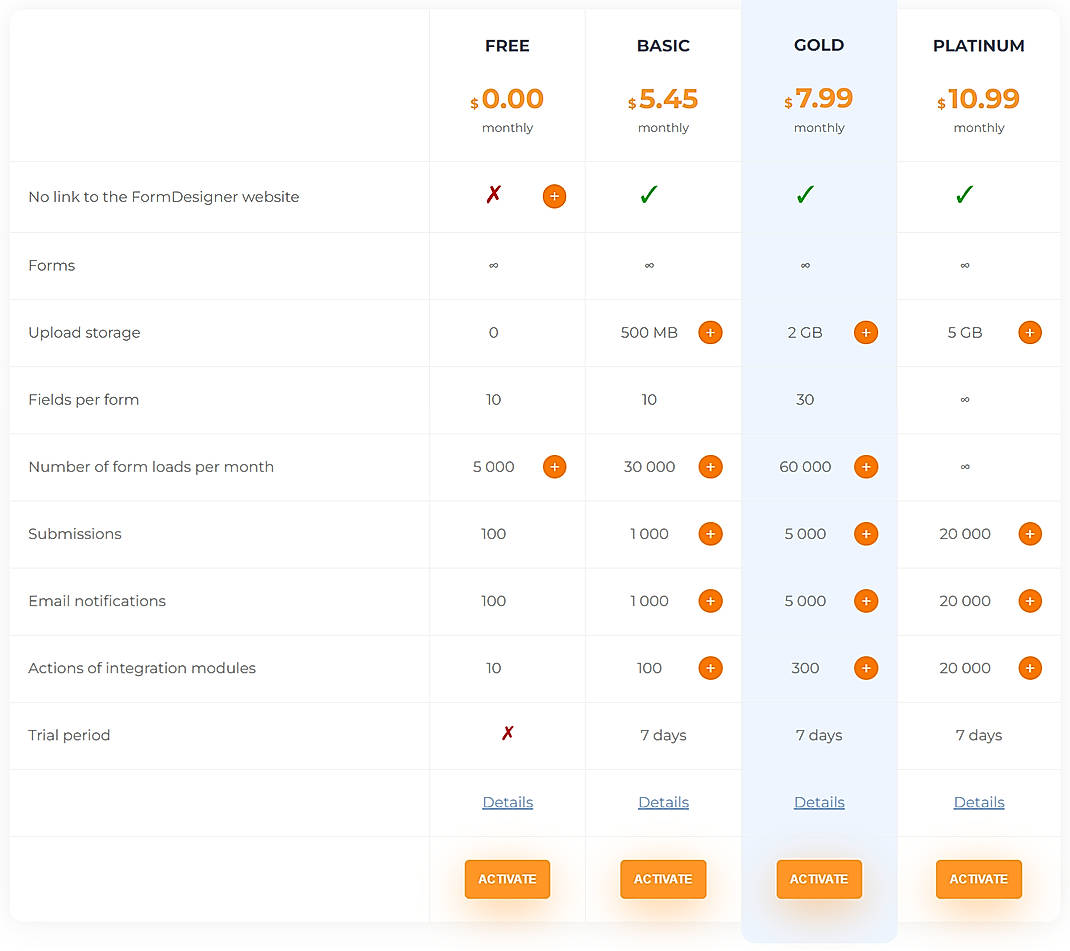This screenshot has width=1070, height=951.
Task: Add more to Basic plan Submissions
Action: 710,533
